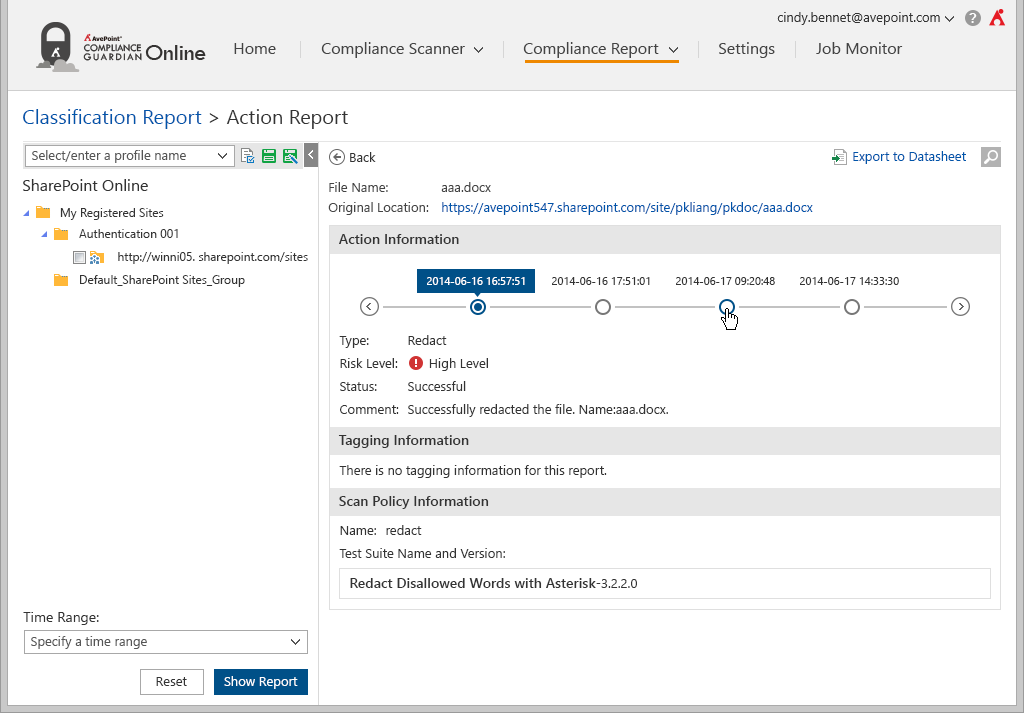Check the winni05 sharepoint site checkbox
The image size is (1024, 713).
tap(80, 257)
